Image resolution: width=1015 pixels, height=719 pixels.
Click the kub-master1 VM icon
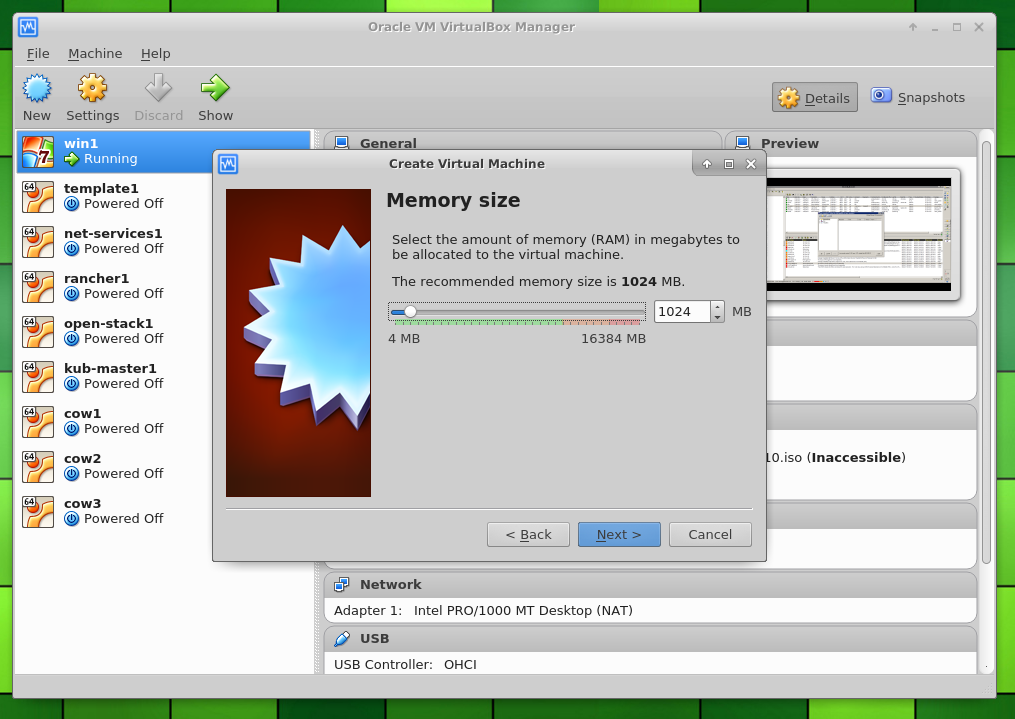point(38,377)
